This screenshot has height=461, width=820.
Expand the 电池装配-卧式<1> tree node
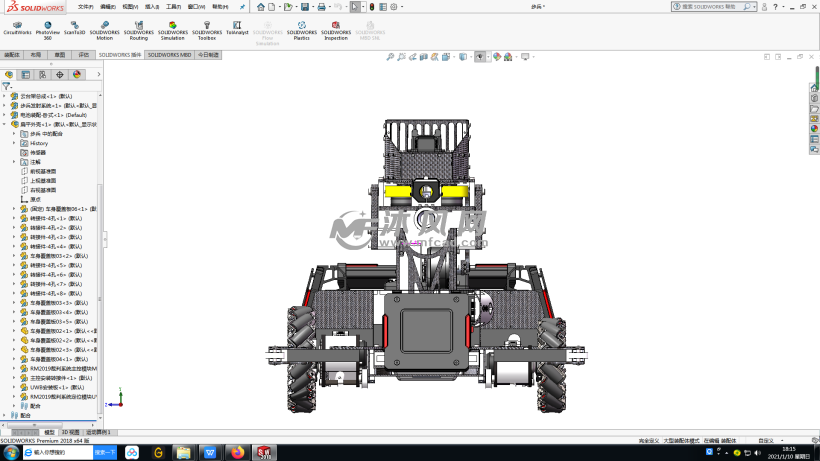[6, 115]
